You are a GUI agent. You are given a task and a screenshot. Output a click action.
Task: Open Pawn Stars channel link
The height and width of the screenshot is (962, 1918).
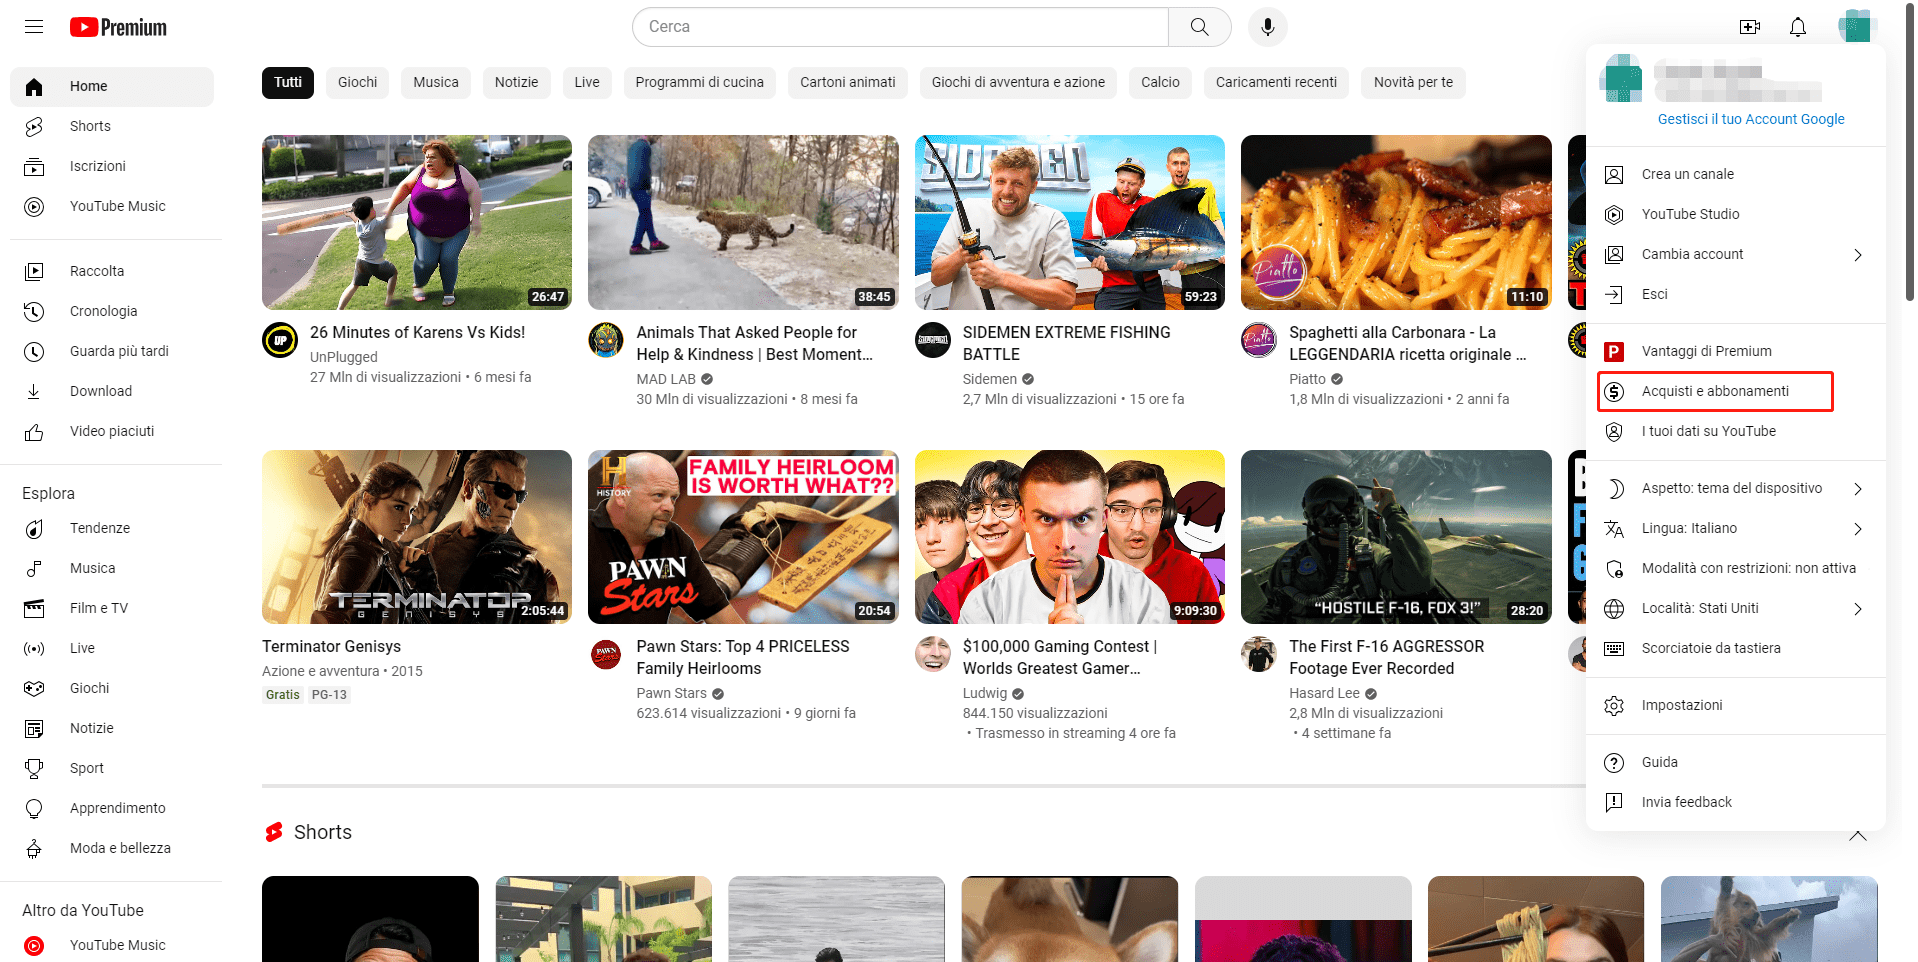pyautogui.click(x=671, y=693)
